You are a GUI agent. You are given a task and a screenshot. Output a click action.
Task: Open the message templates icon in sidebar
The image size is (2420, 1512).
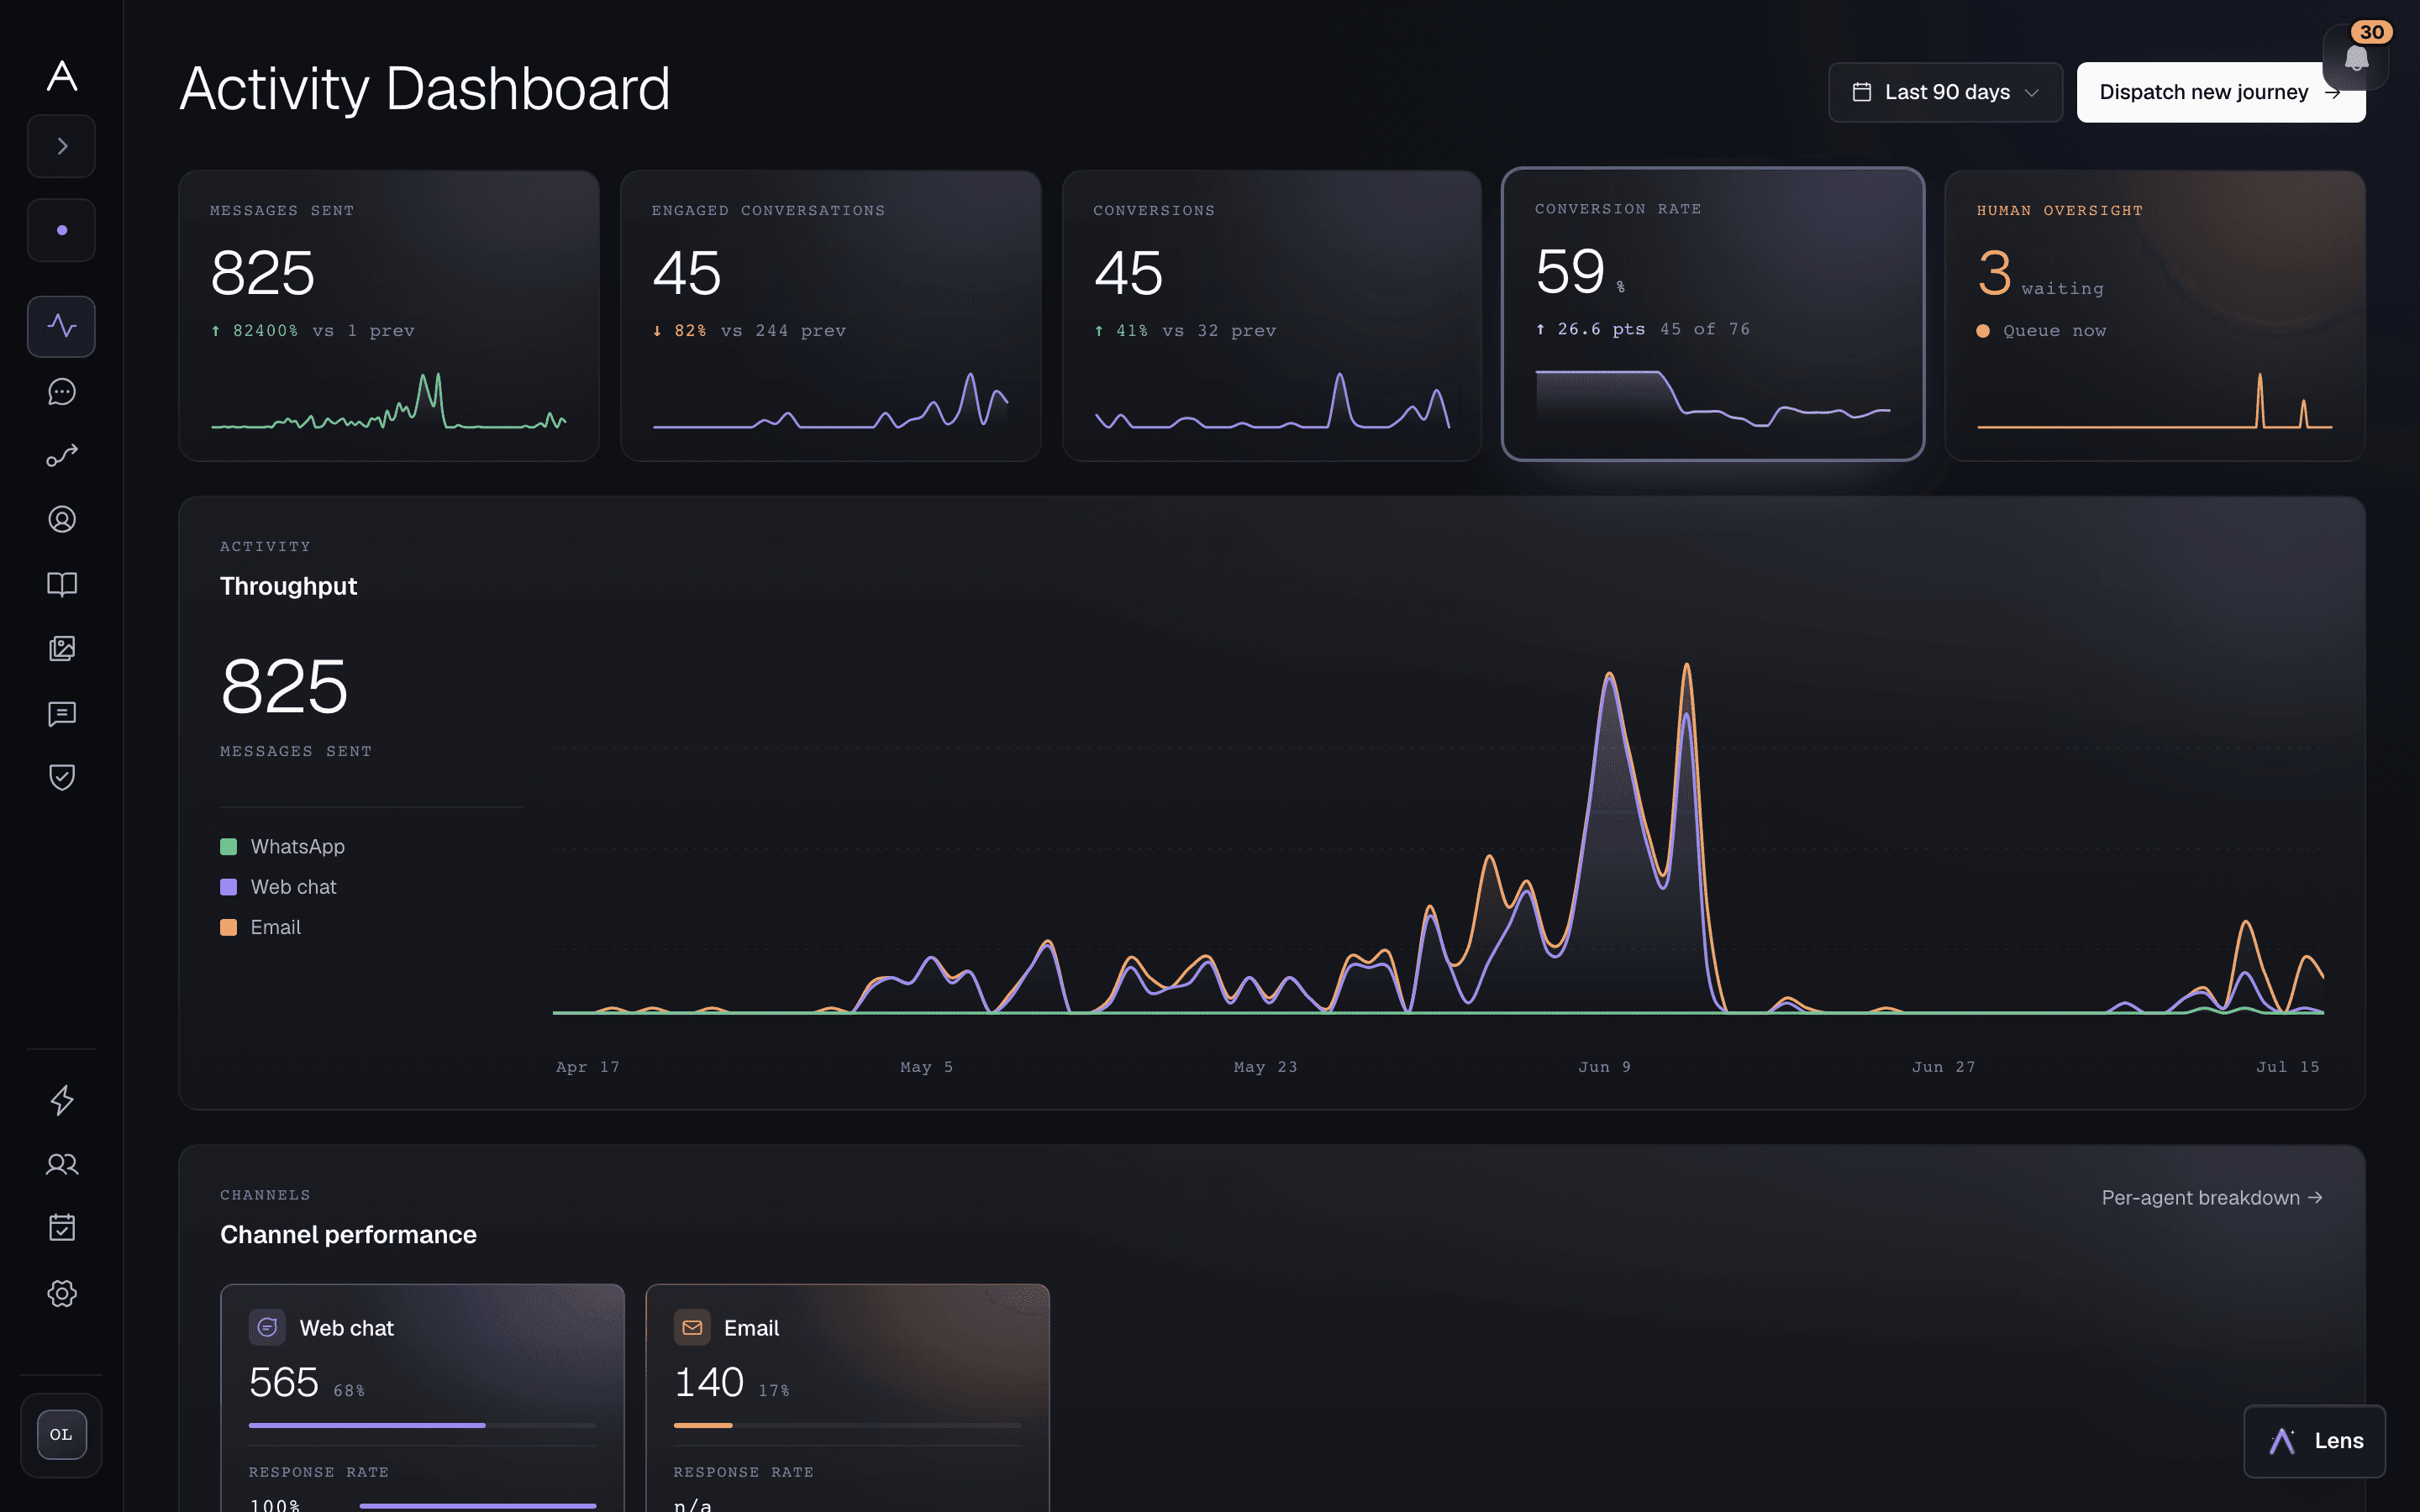point(62,714)
